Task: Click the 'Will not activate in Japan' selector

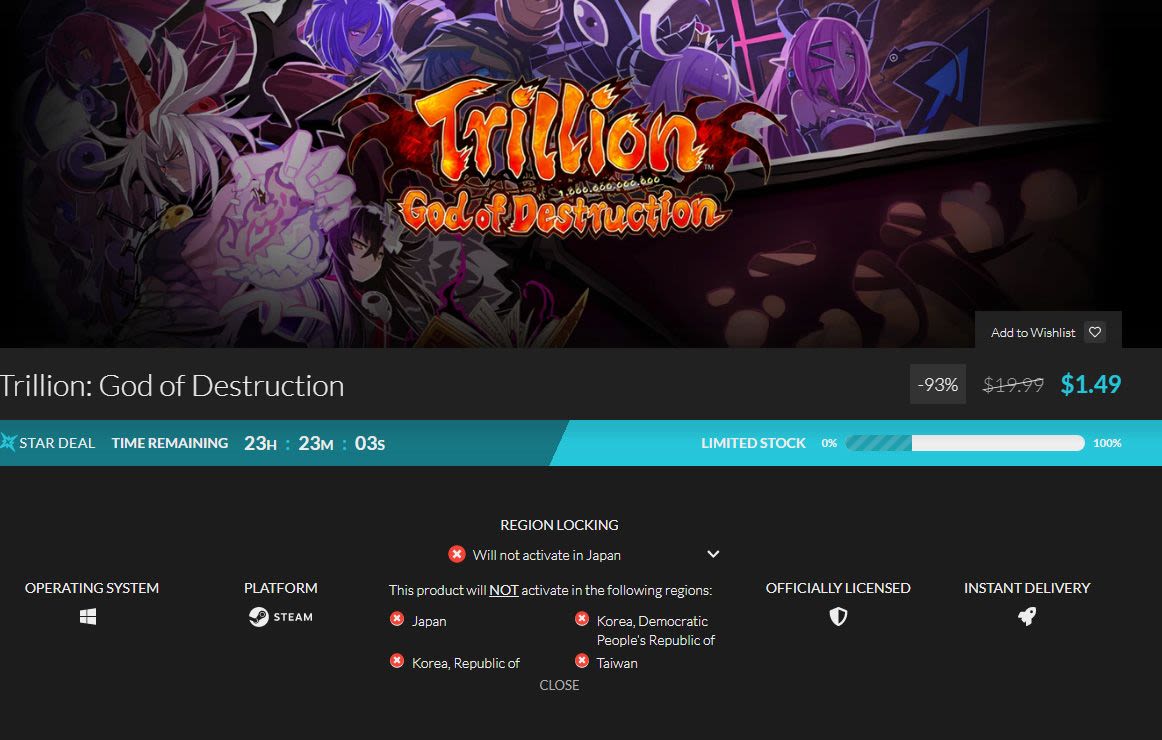Action: point(584,555)
